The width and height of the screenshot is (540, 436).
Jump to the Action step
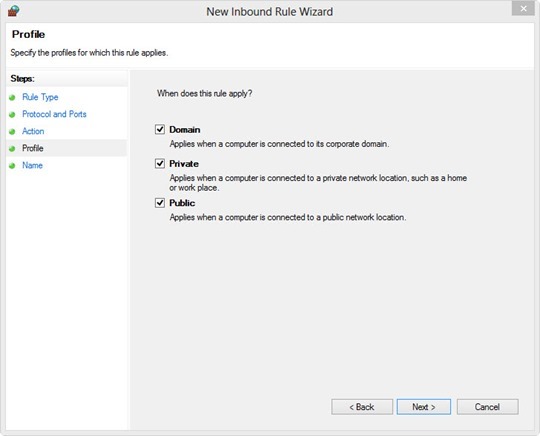(x=33, y=131)
